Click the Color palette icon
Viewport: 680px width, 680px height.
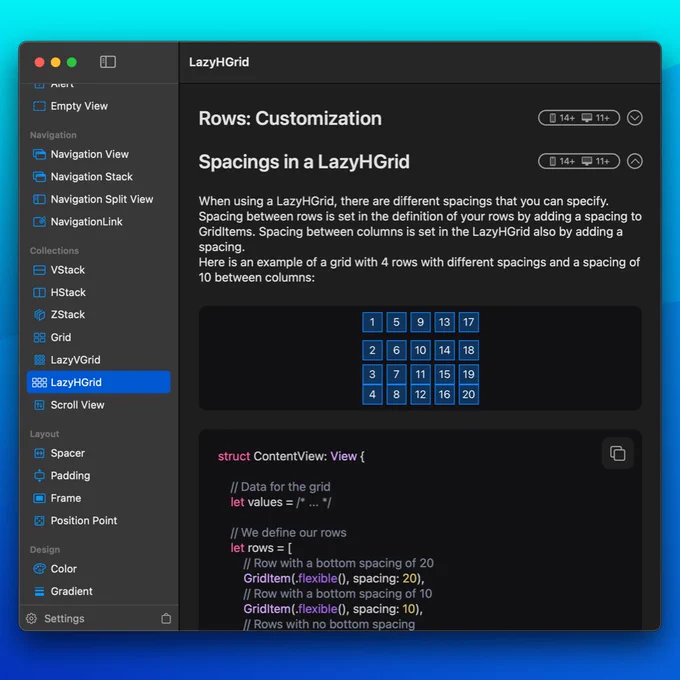pyautogui.click(x=39, y=569)
